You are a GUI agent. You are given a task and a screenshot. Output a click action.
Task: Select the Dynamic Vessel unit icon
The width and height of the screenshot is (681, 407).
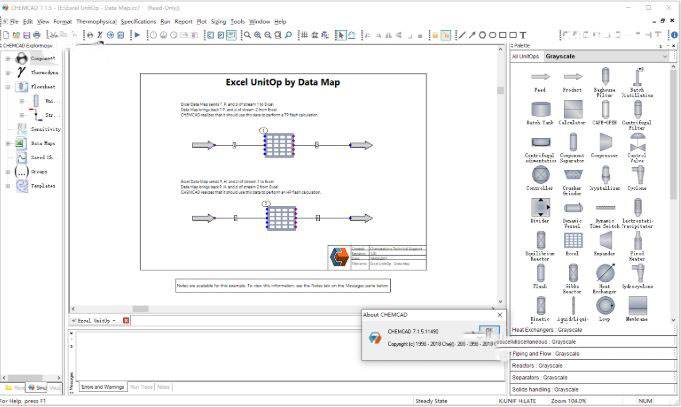pyautogui.click(x=573, y=208)
